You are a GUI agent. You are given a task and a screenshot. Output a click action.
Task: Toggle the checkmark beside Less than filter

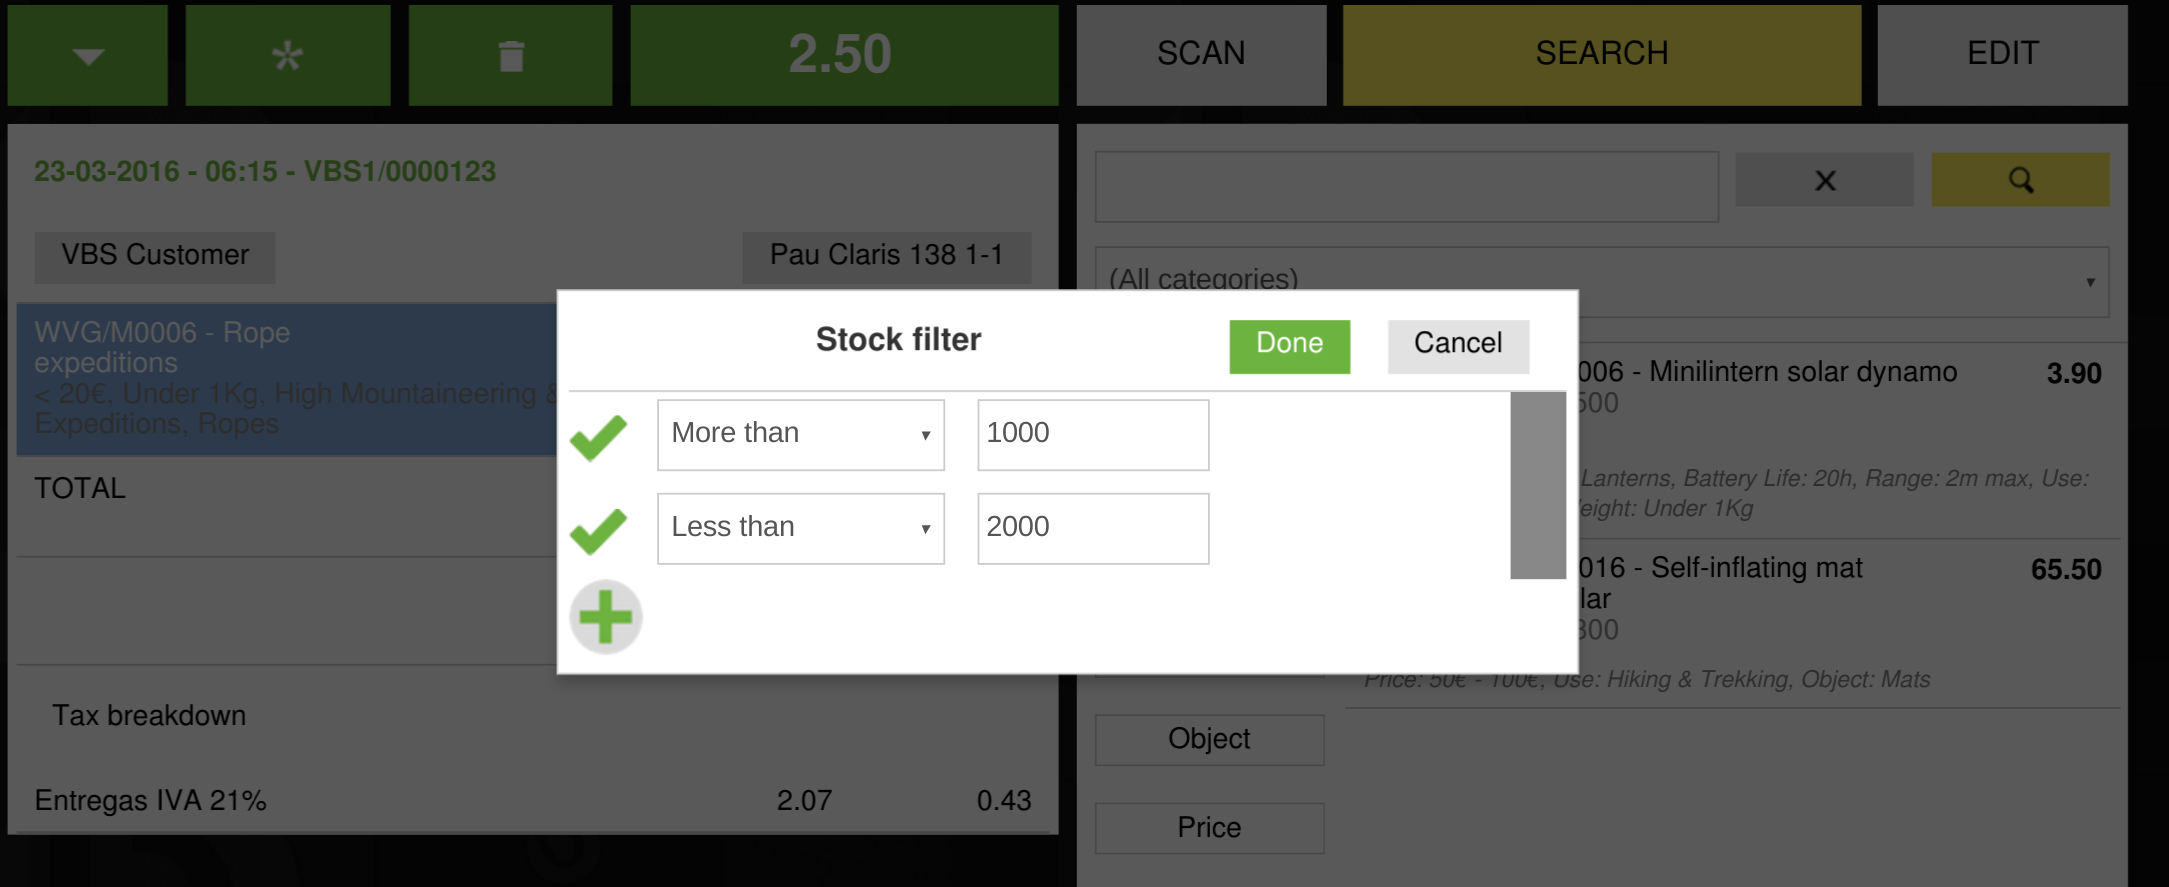click(598, 530)
